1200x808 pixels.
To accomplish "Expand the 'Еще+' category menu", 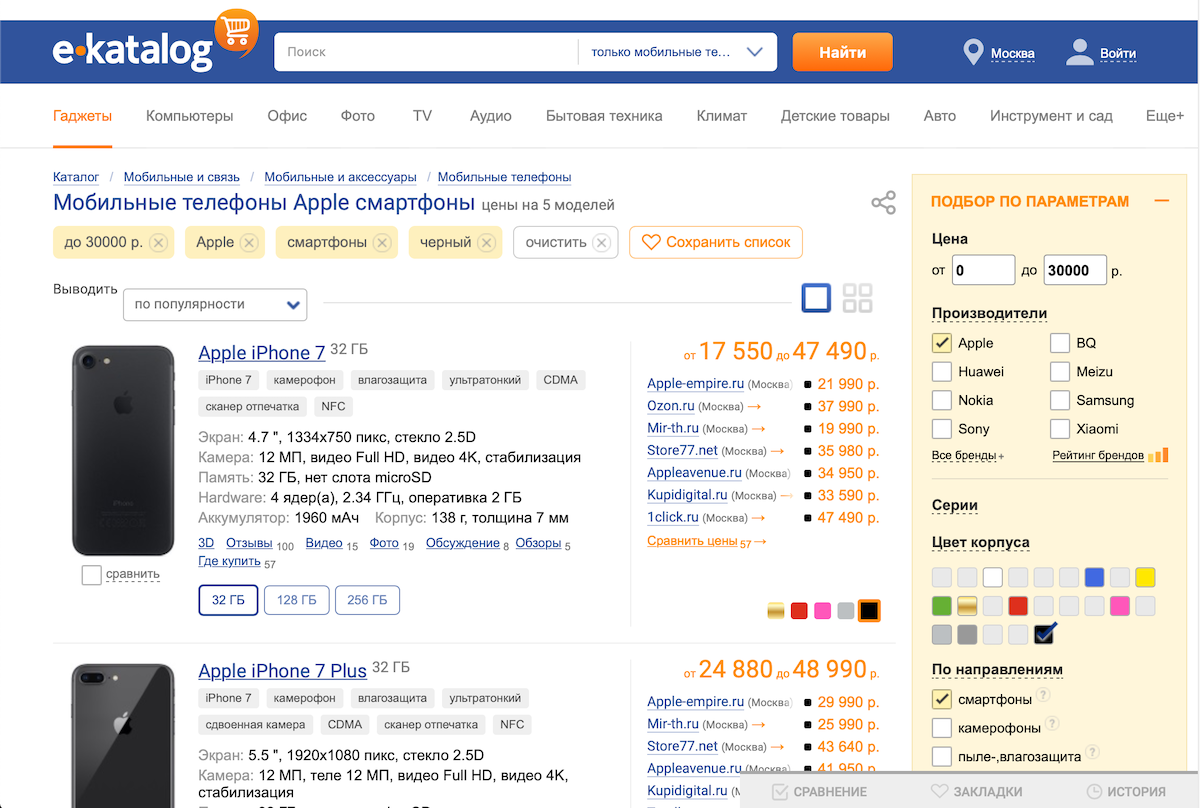I will [1165, 116].
